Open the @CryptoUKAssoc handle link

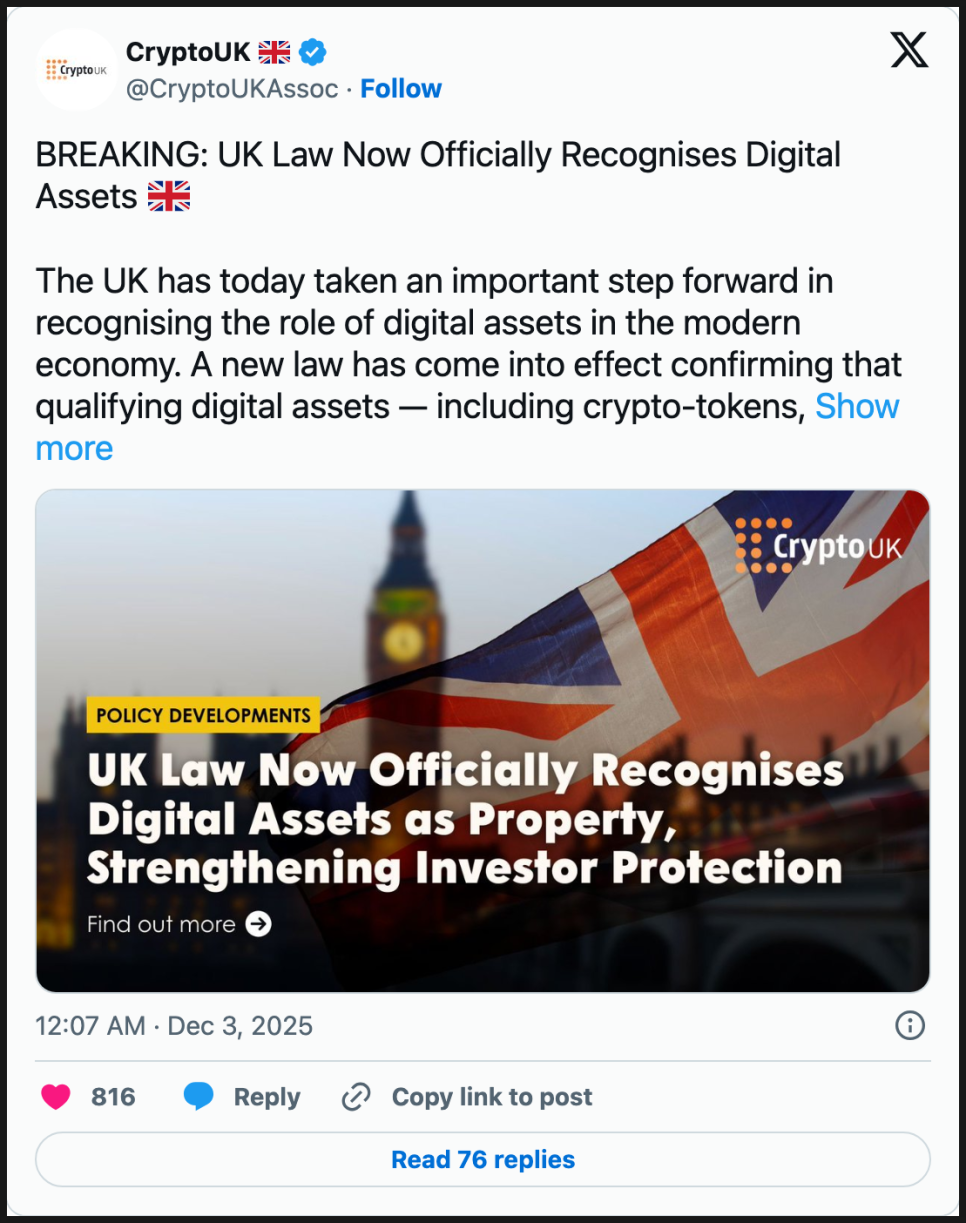pos(232,89)
